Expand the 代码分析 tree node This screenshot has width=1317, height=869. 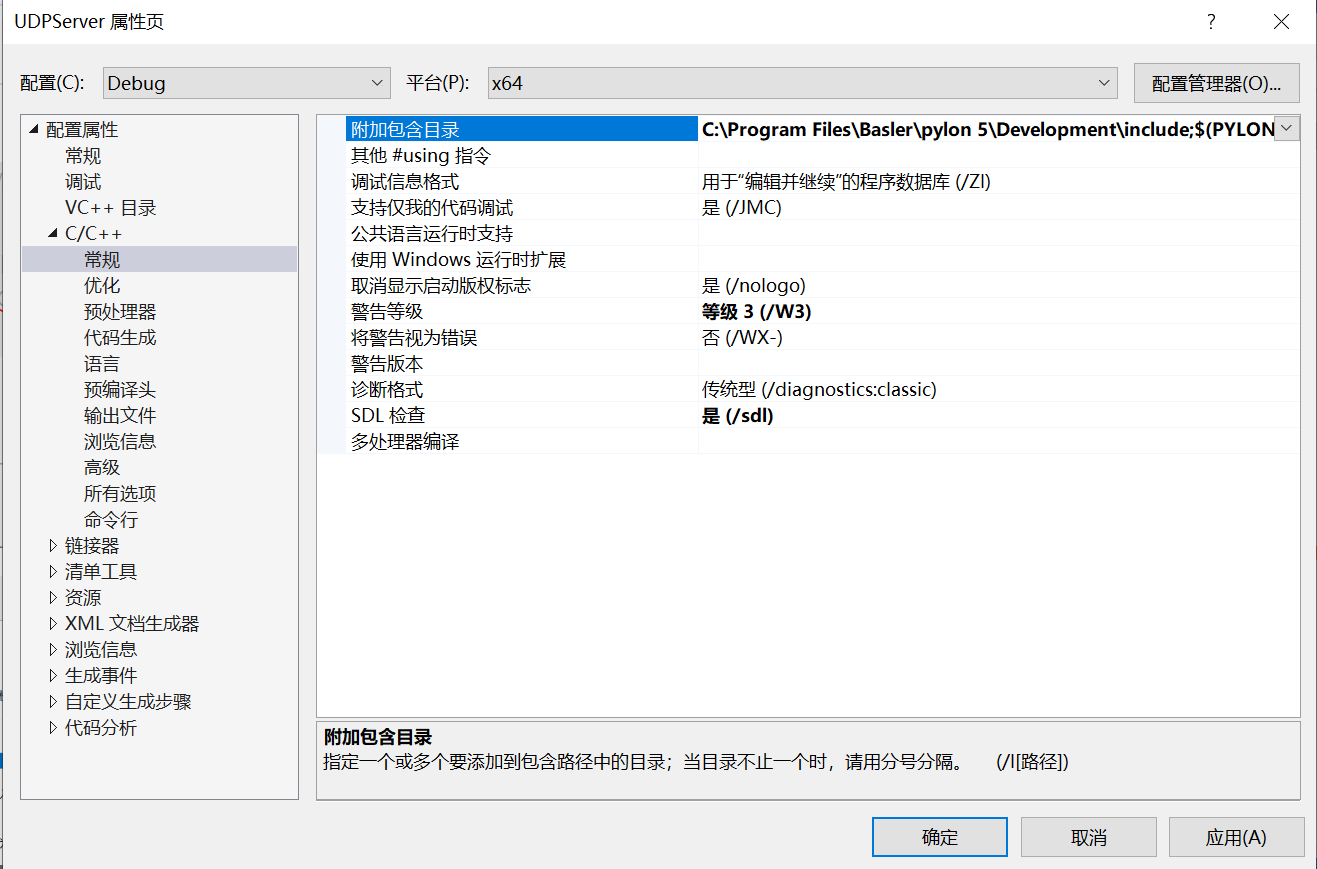tap(53, 727)
